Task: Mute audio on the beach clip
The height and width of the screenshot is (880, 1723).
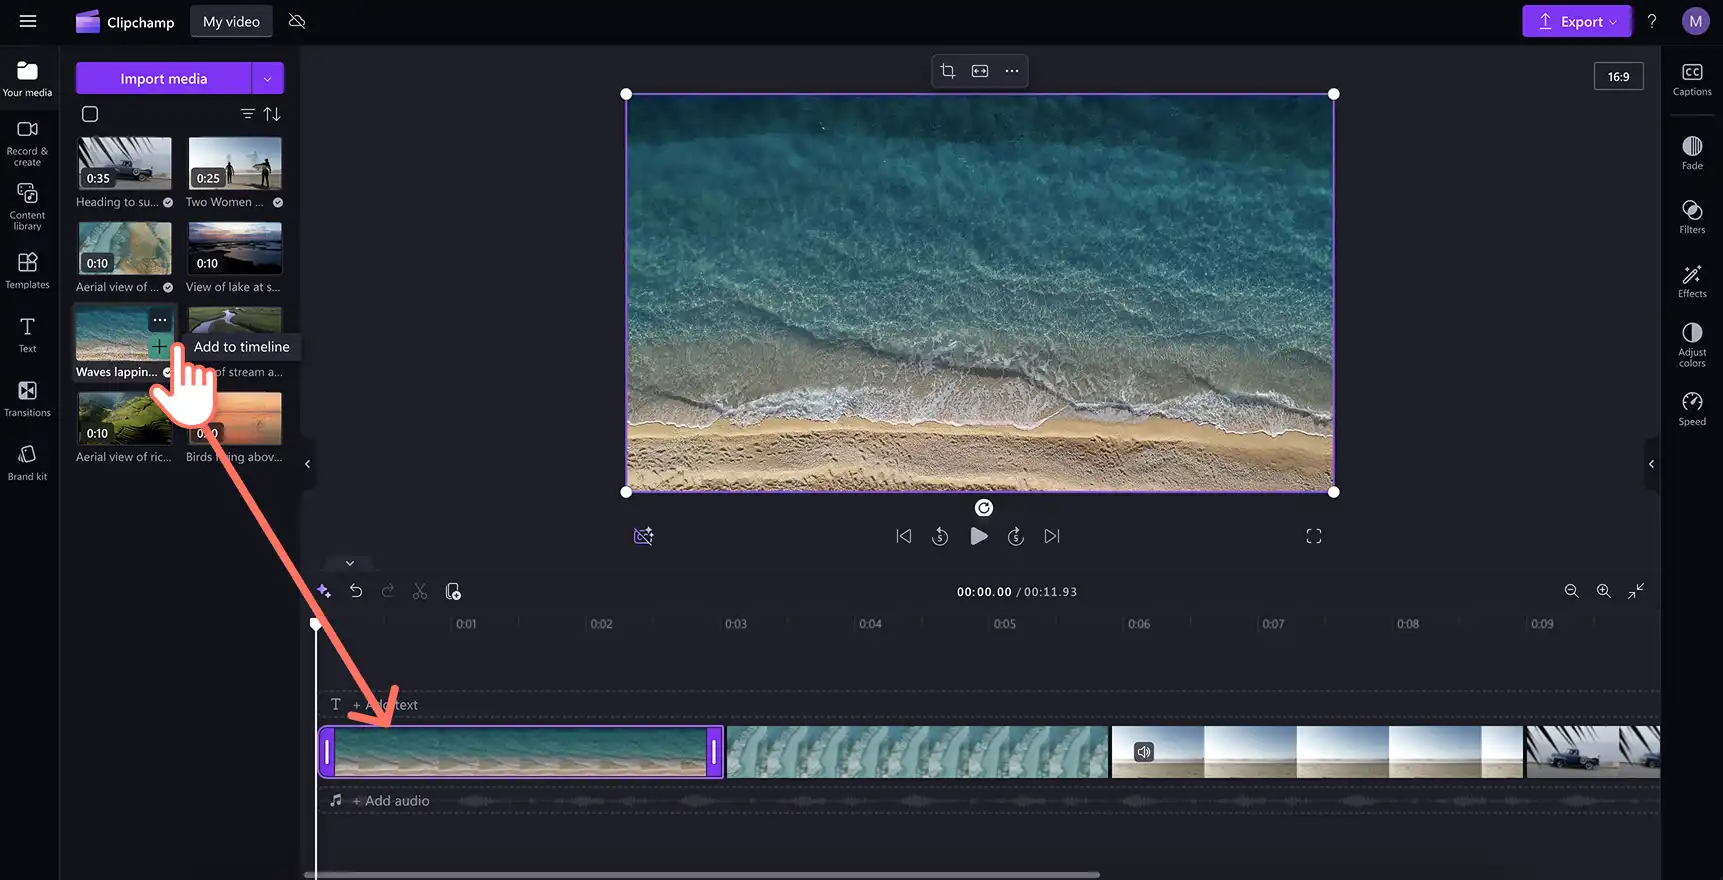Action: click(x=1144, y=752)
